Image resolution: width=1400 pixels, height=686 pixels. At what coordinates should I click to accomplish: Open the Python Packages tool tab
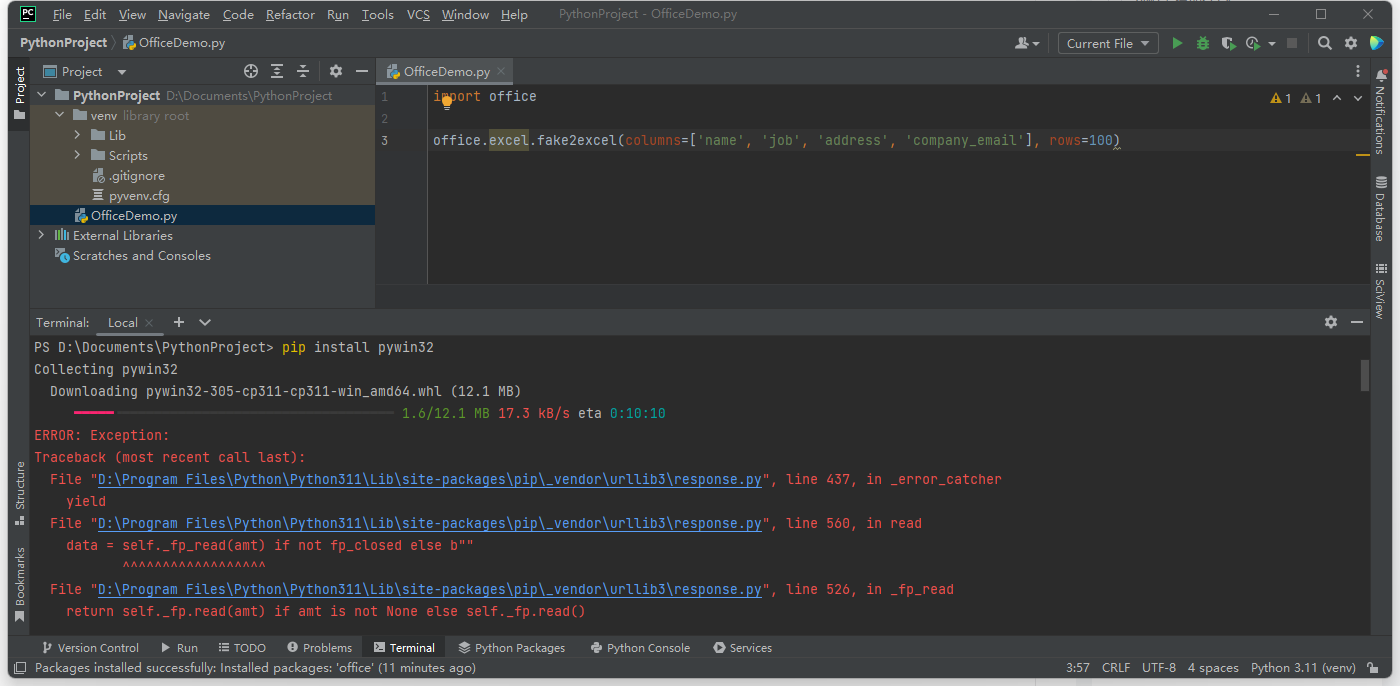pyautogui.click(x=511, y=648)
